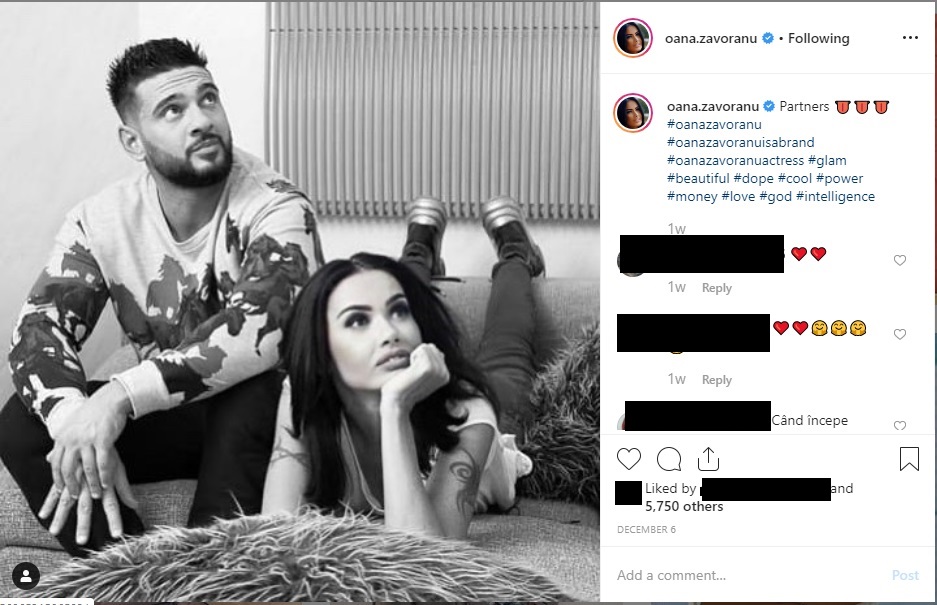Open oana.zavoranu username in header
937x605 pixels.
coord(711,38)
